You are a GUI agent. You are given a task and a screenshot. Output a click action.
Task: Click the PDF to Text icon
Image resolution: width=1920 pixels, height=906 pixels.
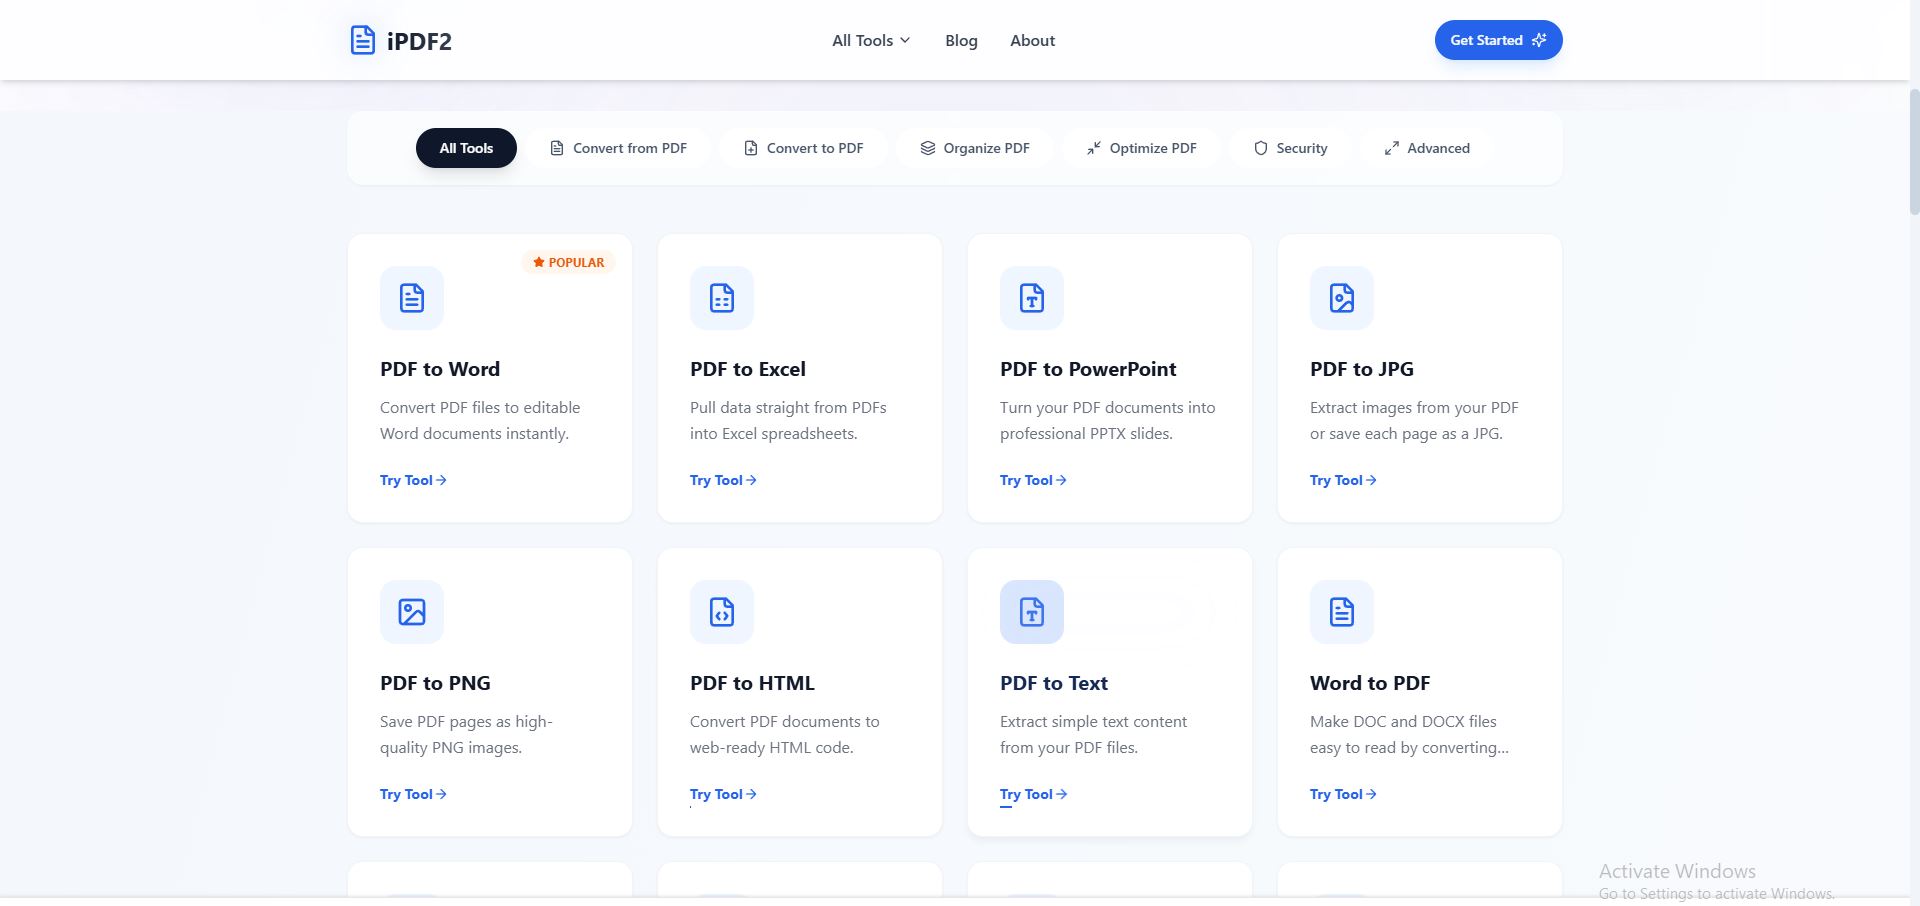pos(1032,612)
